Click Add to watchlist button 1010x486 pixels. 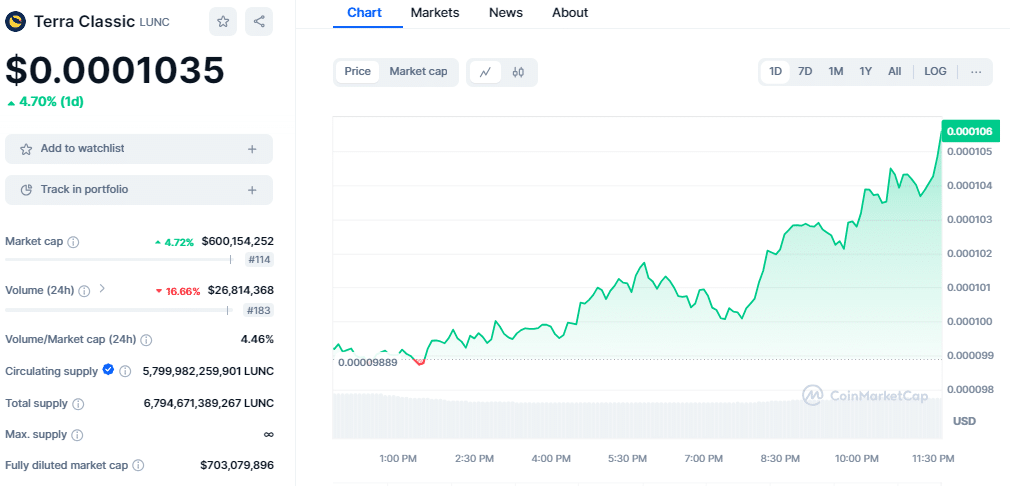[139, 149]
